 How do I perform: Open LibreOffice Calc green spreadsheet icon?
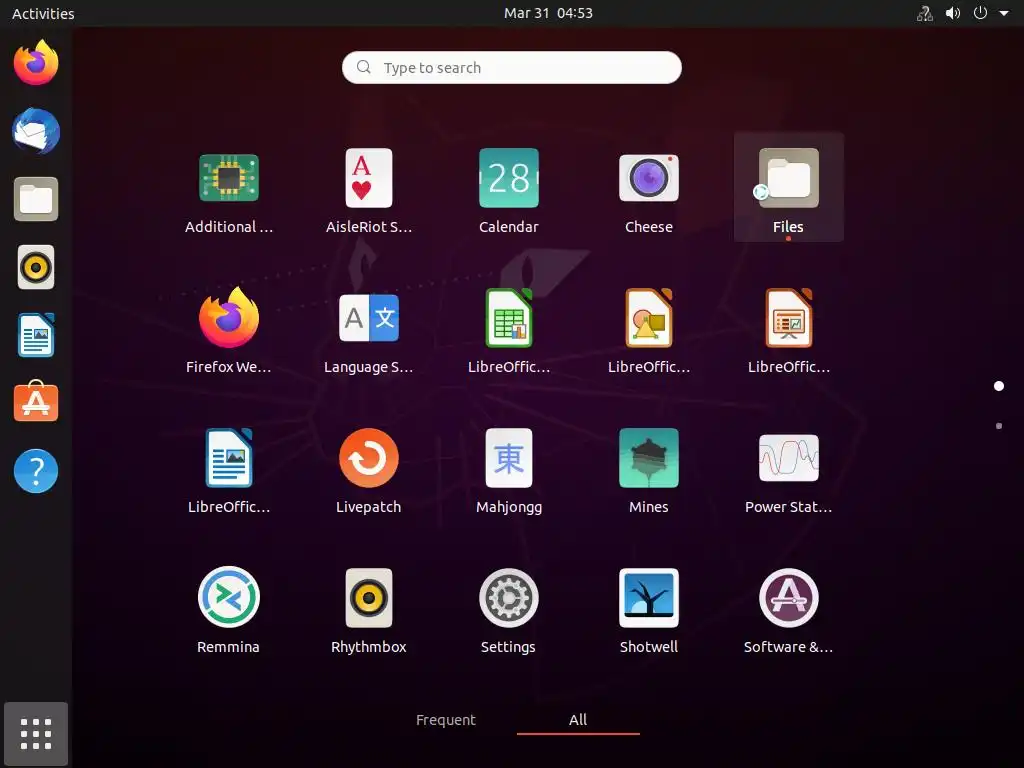pos(509,317)
